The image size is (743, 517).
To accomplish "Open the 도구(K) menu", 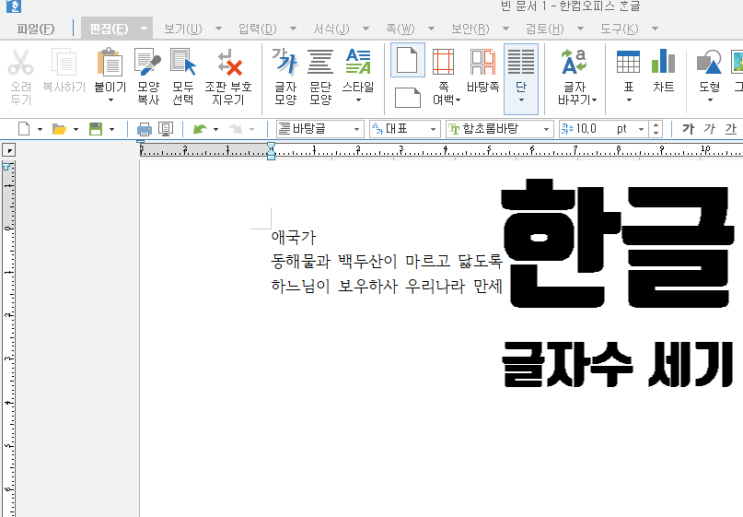I will (x=619, y=29).
